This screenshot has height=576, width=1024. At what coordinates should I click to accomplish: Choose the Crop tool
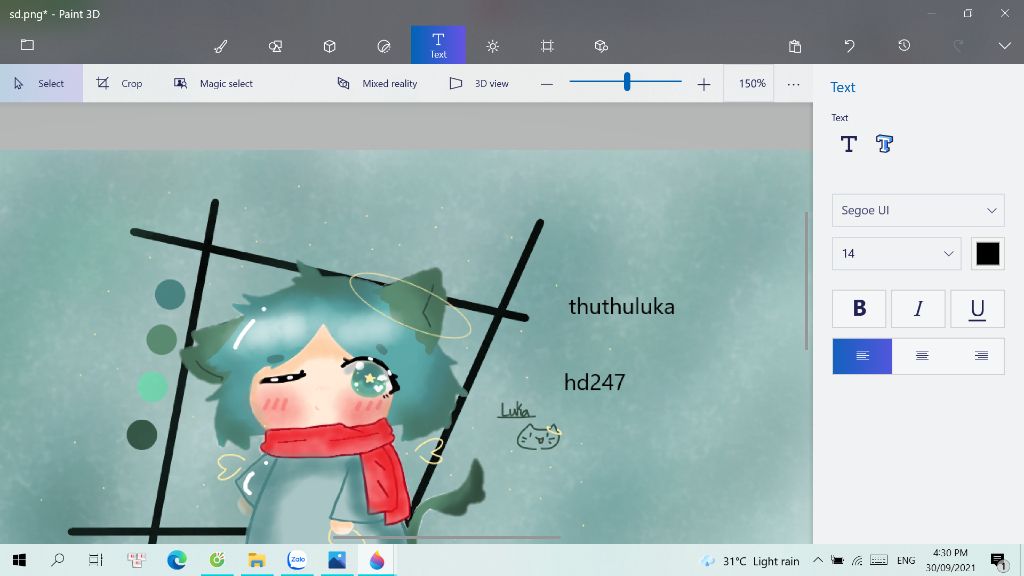tap(120, 84)
